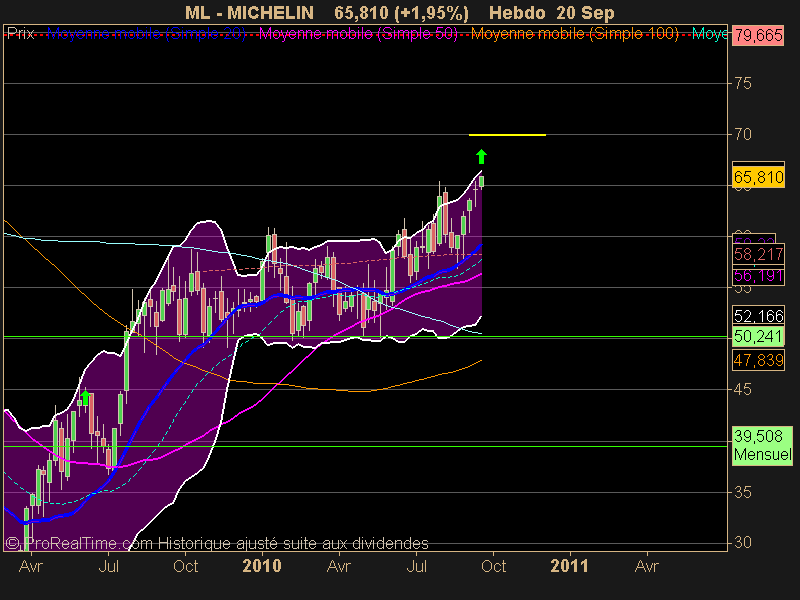This screenshot has width=800, height=600.
Task: Click the orange 47,839 price tag
Action: pyautogui.click(x=758, y=360)
